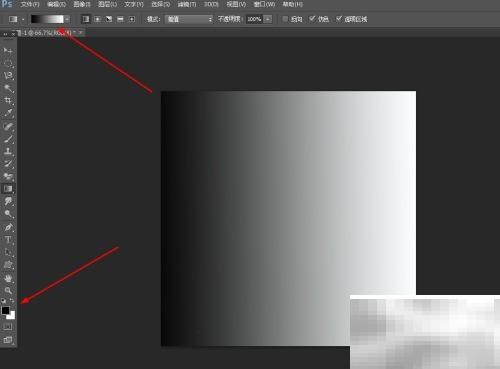This screenshot has height=369, width=500.
Task: Select the Marquee selection tool
Action: (x=8, y=63)
